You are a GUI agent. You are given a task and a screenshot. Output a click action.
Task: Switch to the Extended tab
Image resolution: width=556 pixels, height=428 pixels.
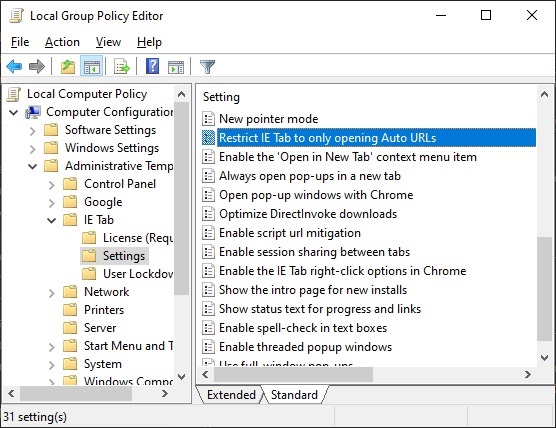coord(231,395)
